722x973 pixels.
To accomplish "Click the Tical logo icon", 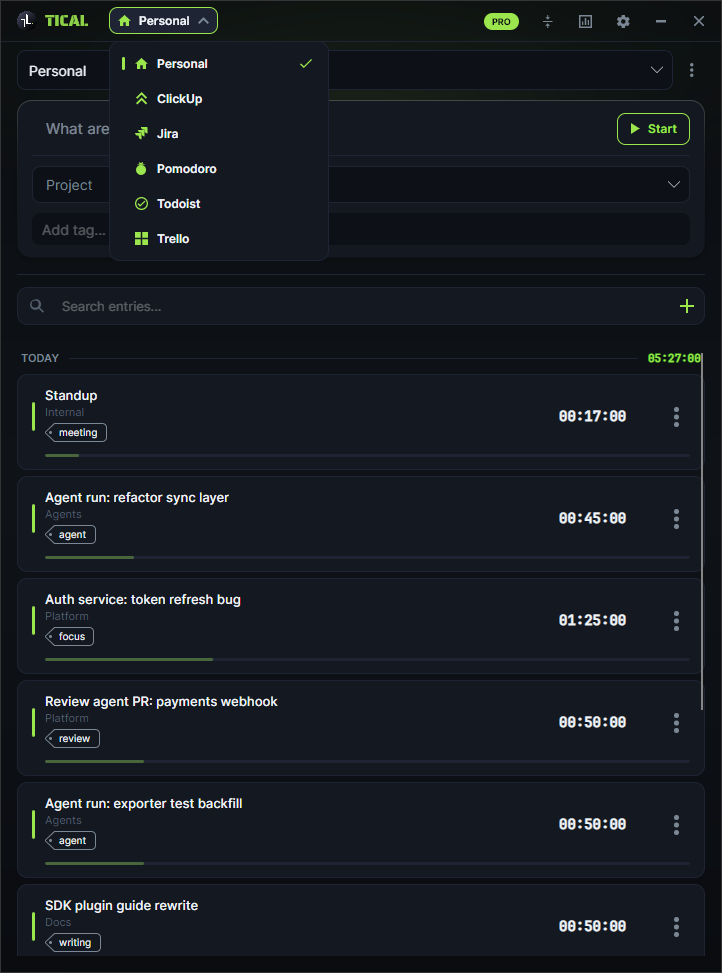I will click(27, 20).
